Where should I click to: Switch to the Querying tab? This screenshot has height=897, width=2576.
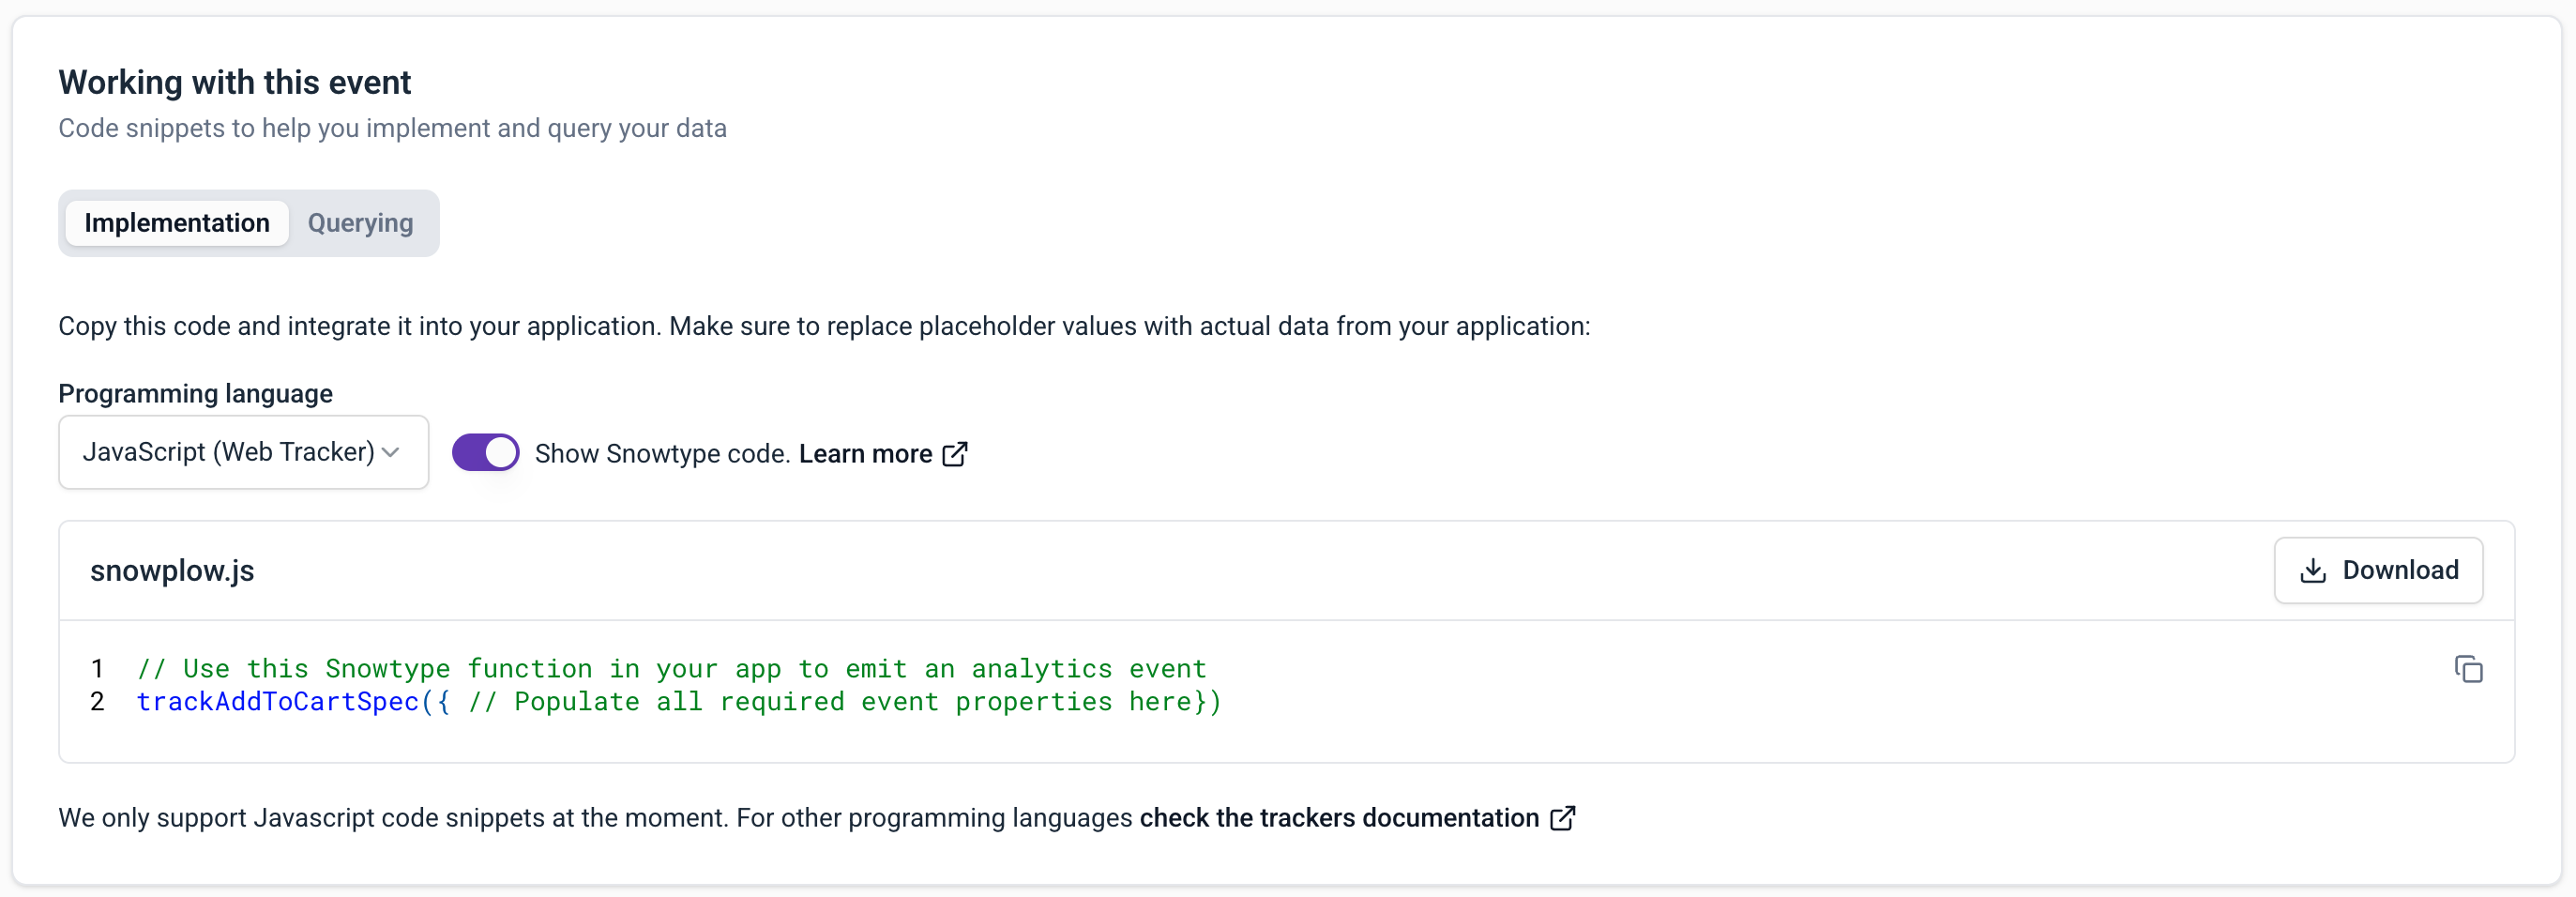tap(360, 223)
